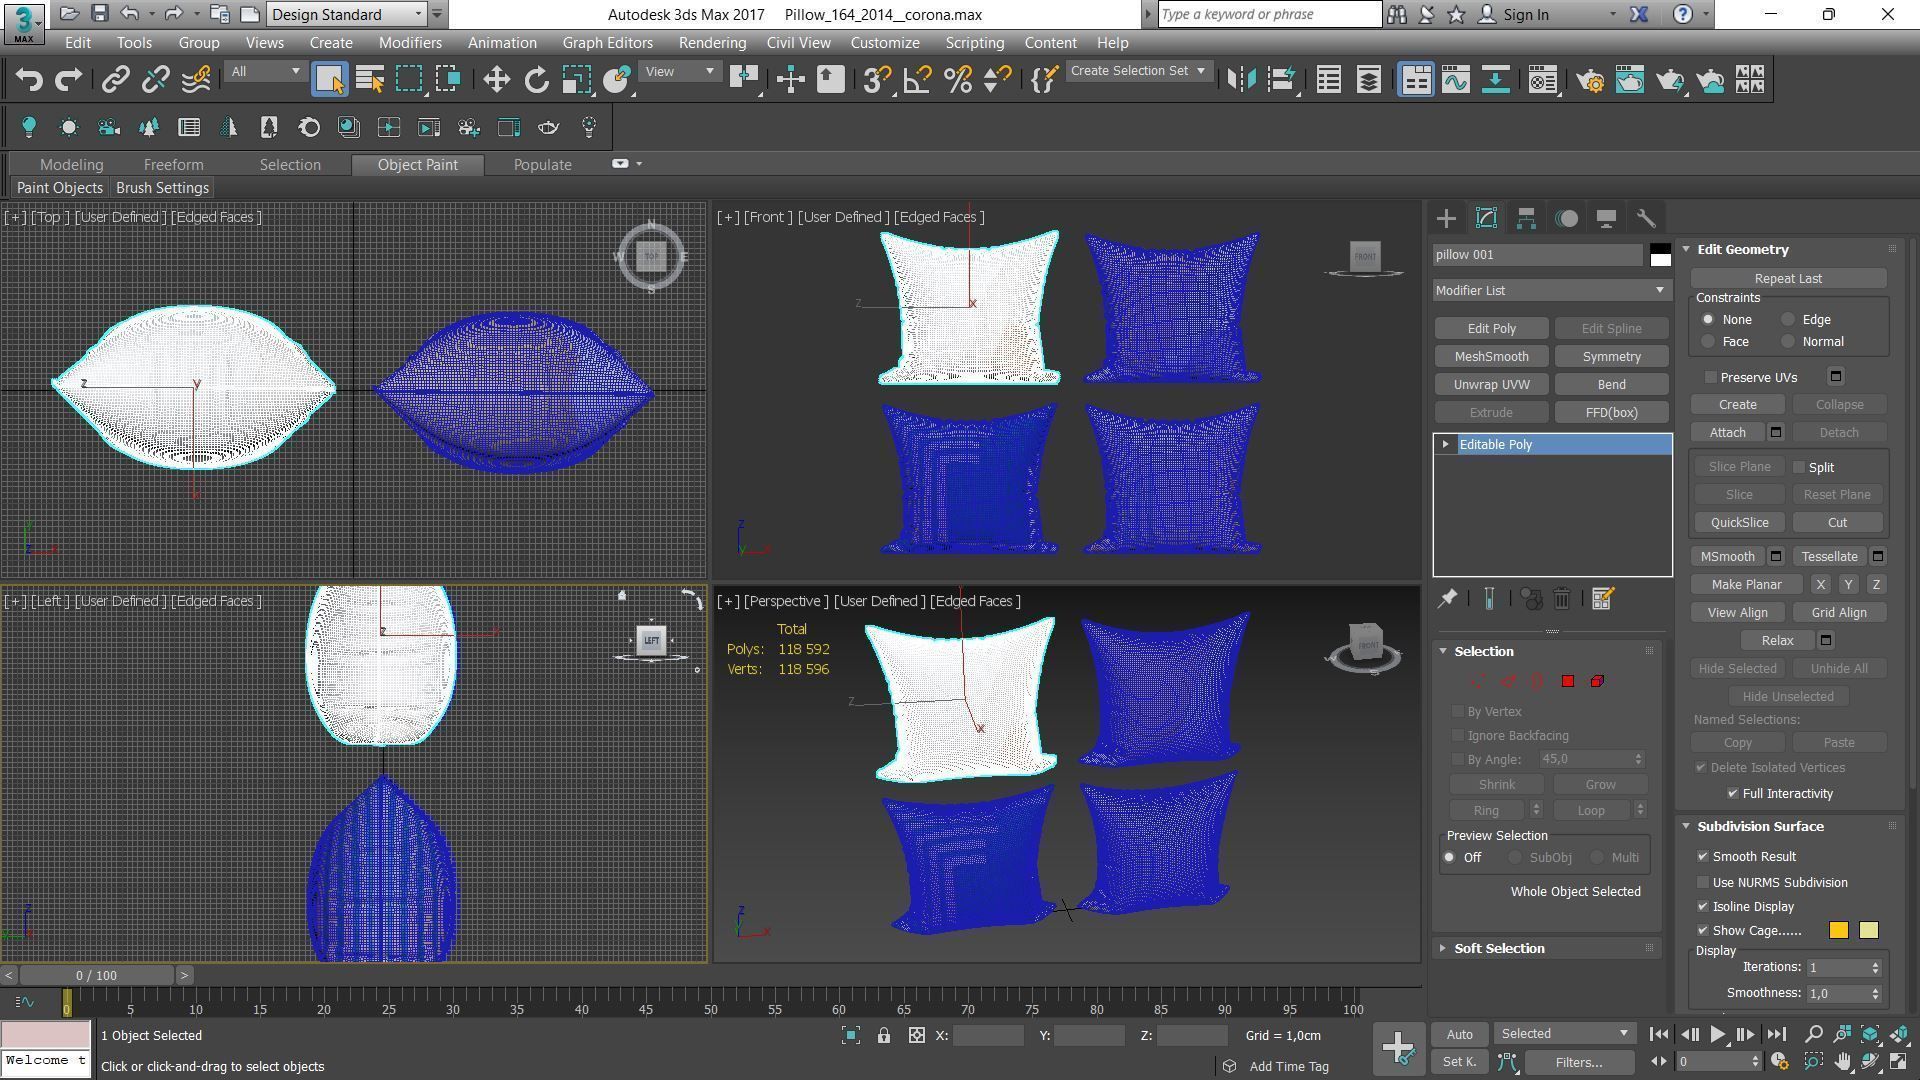Select Polygon sub-object level icon

point(1567,681)
